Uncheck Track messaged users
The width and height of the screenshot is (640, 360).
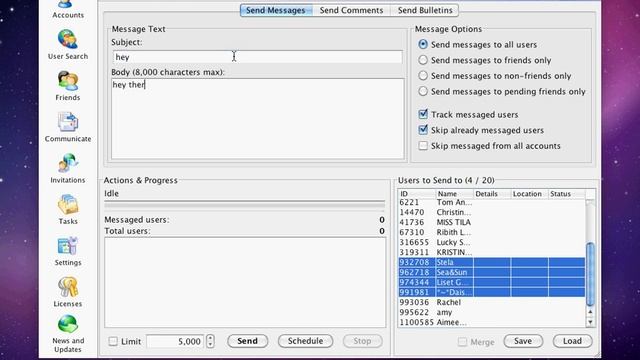click(x=423, y=114)
